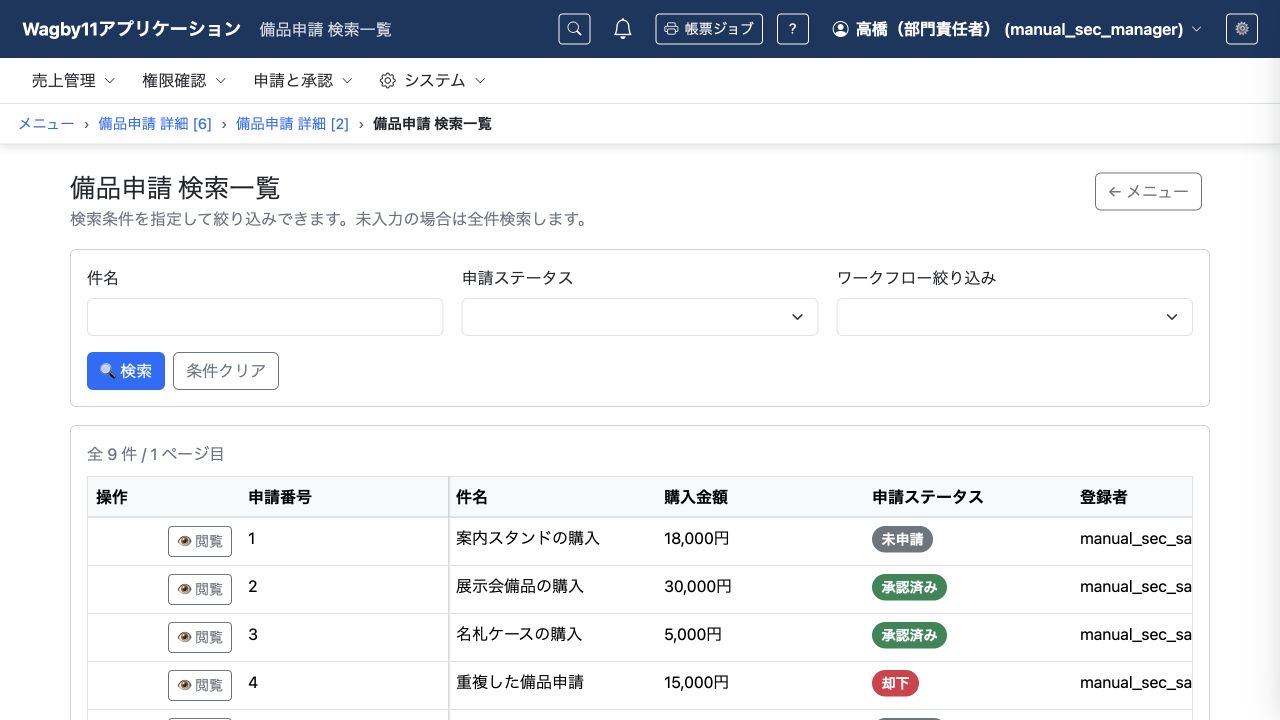Click the help question mark icon
Screen dimensions: 1280x720
tap(792, 29)
